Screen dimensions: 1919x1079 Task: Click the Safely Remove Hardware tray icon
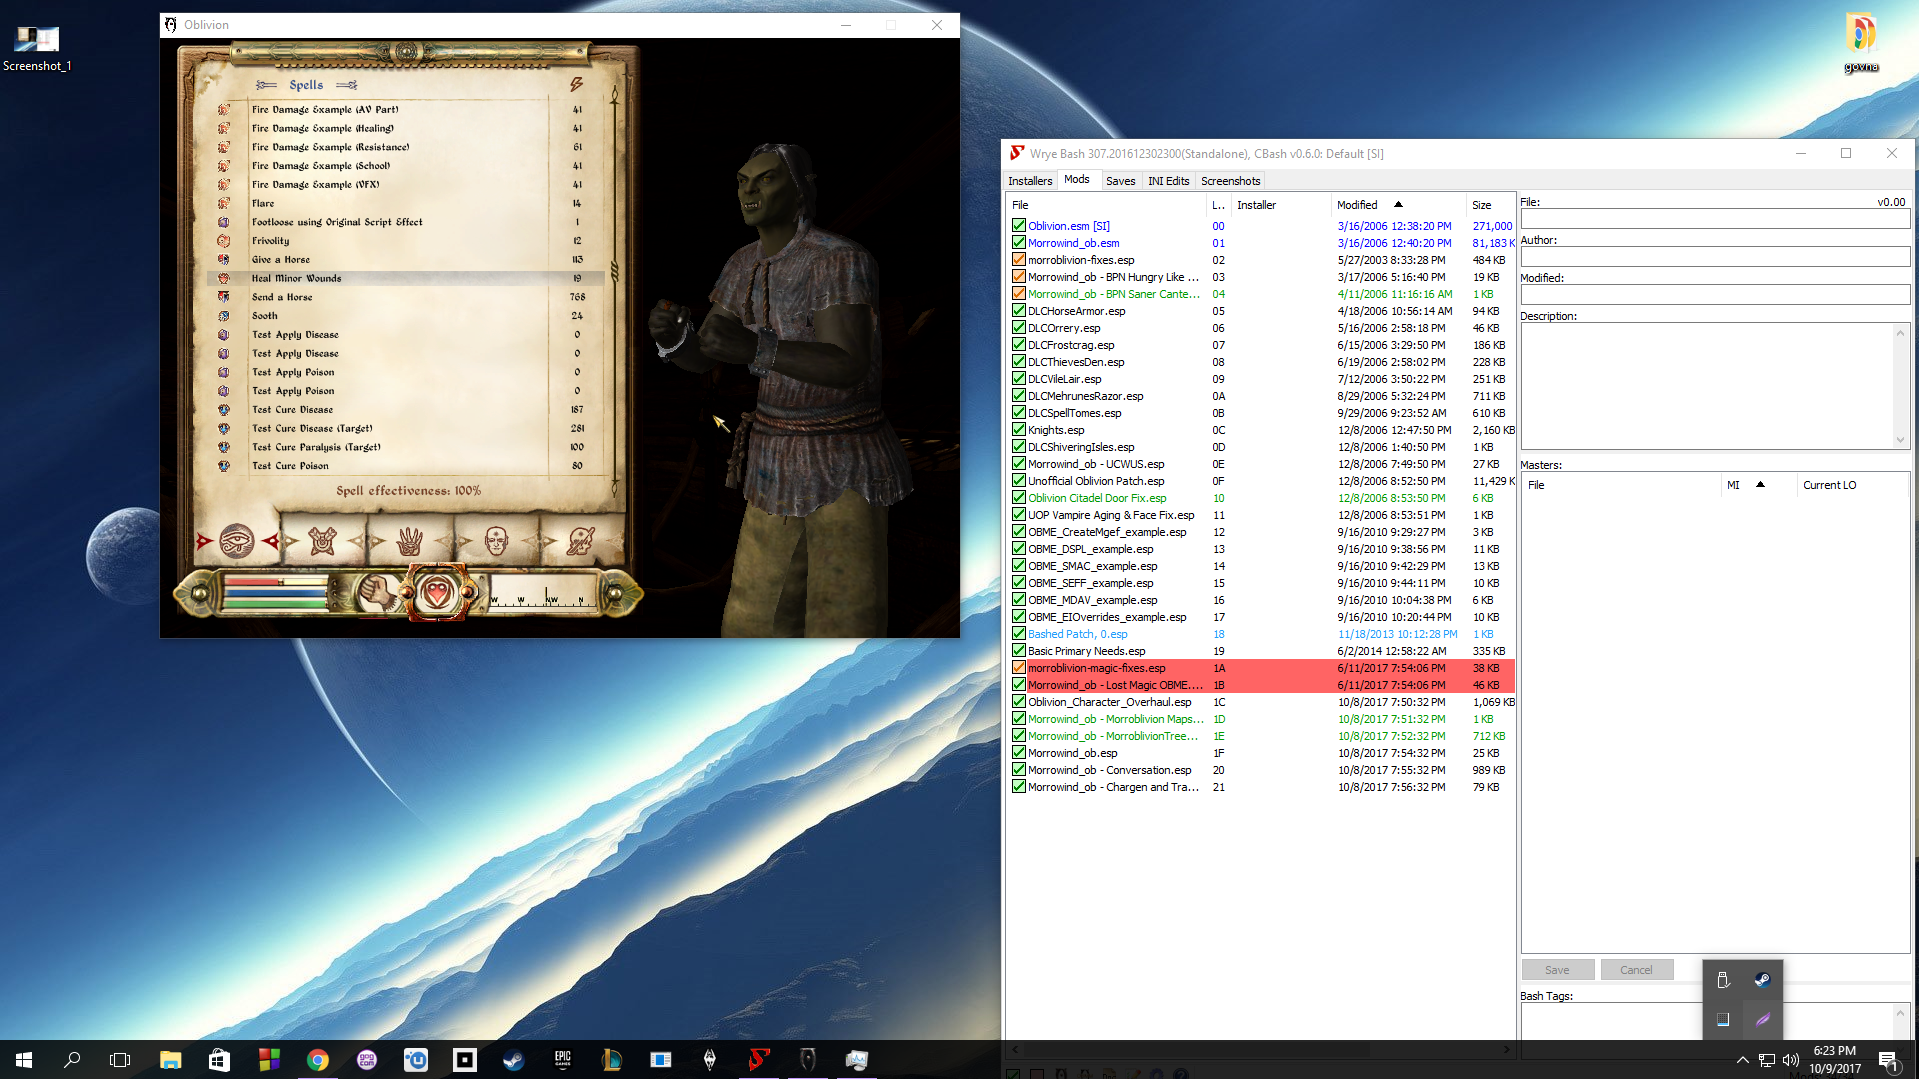[x=1723, y=980]
